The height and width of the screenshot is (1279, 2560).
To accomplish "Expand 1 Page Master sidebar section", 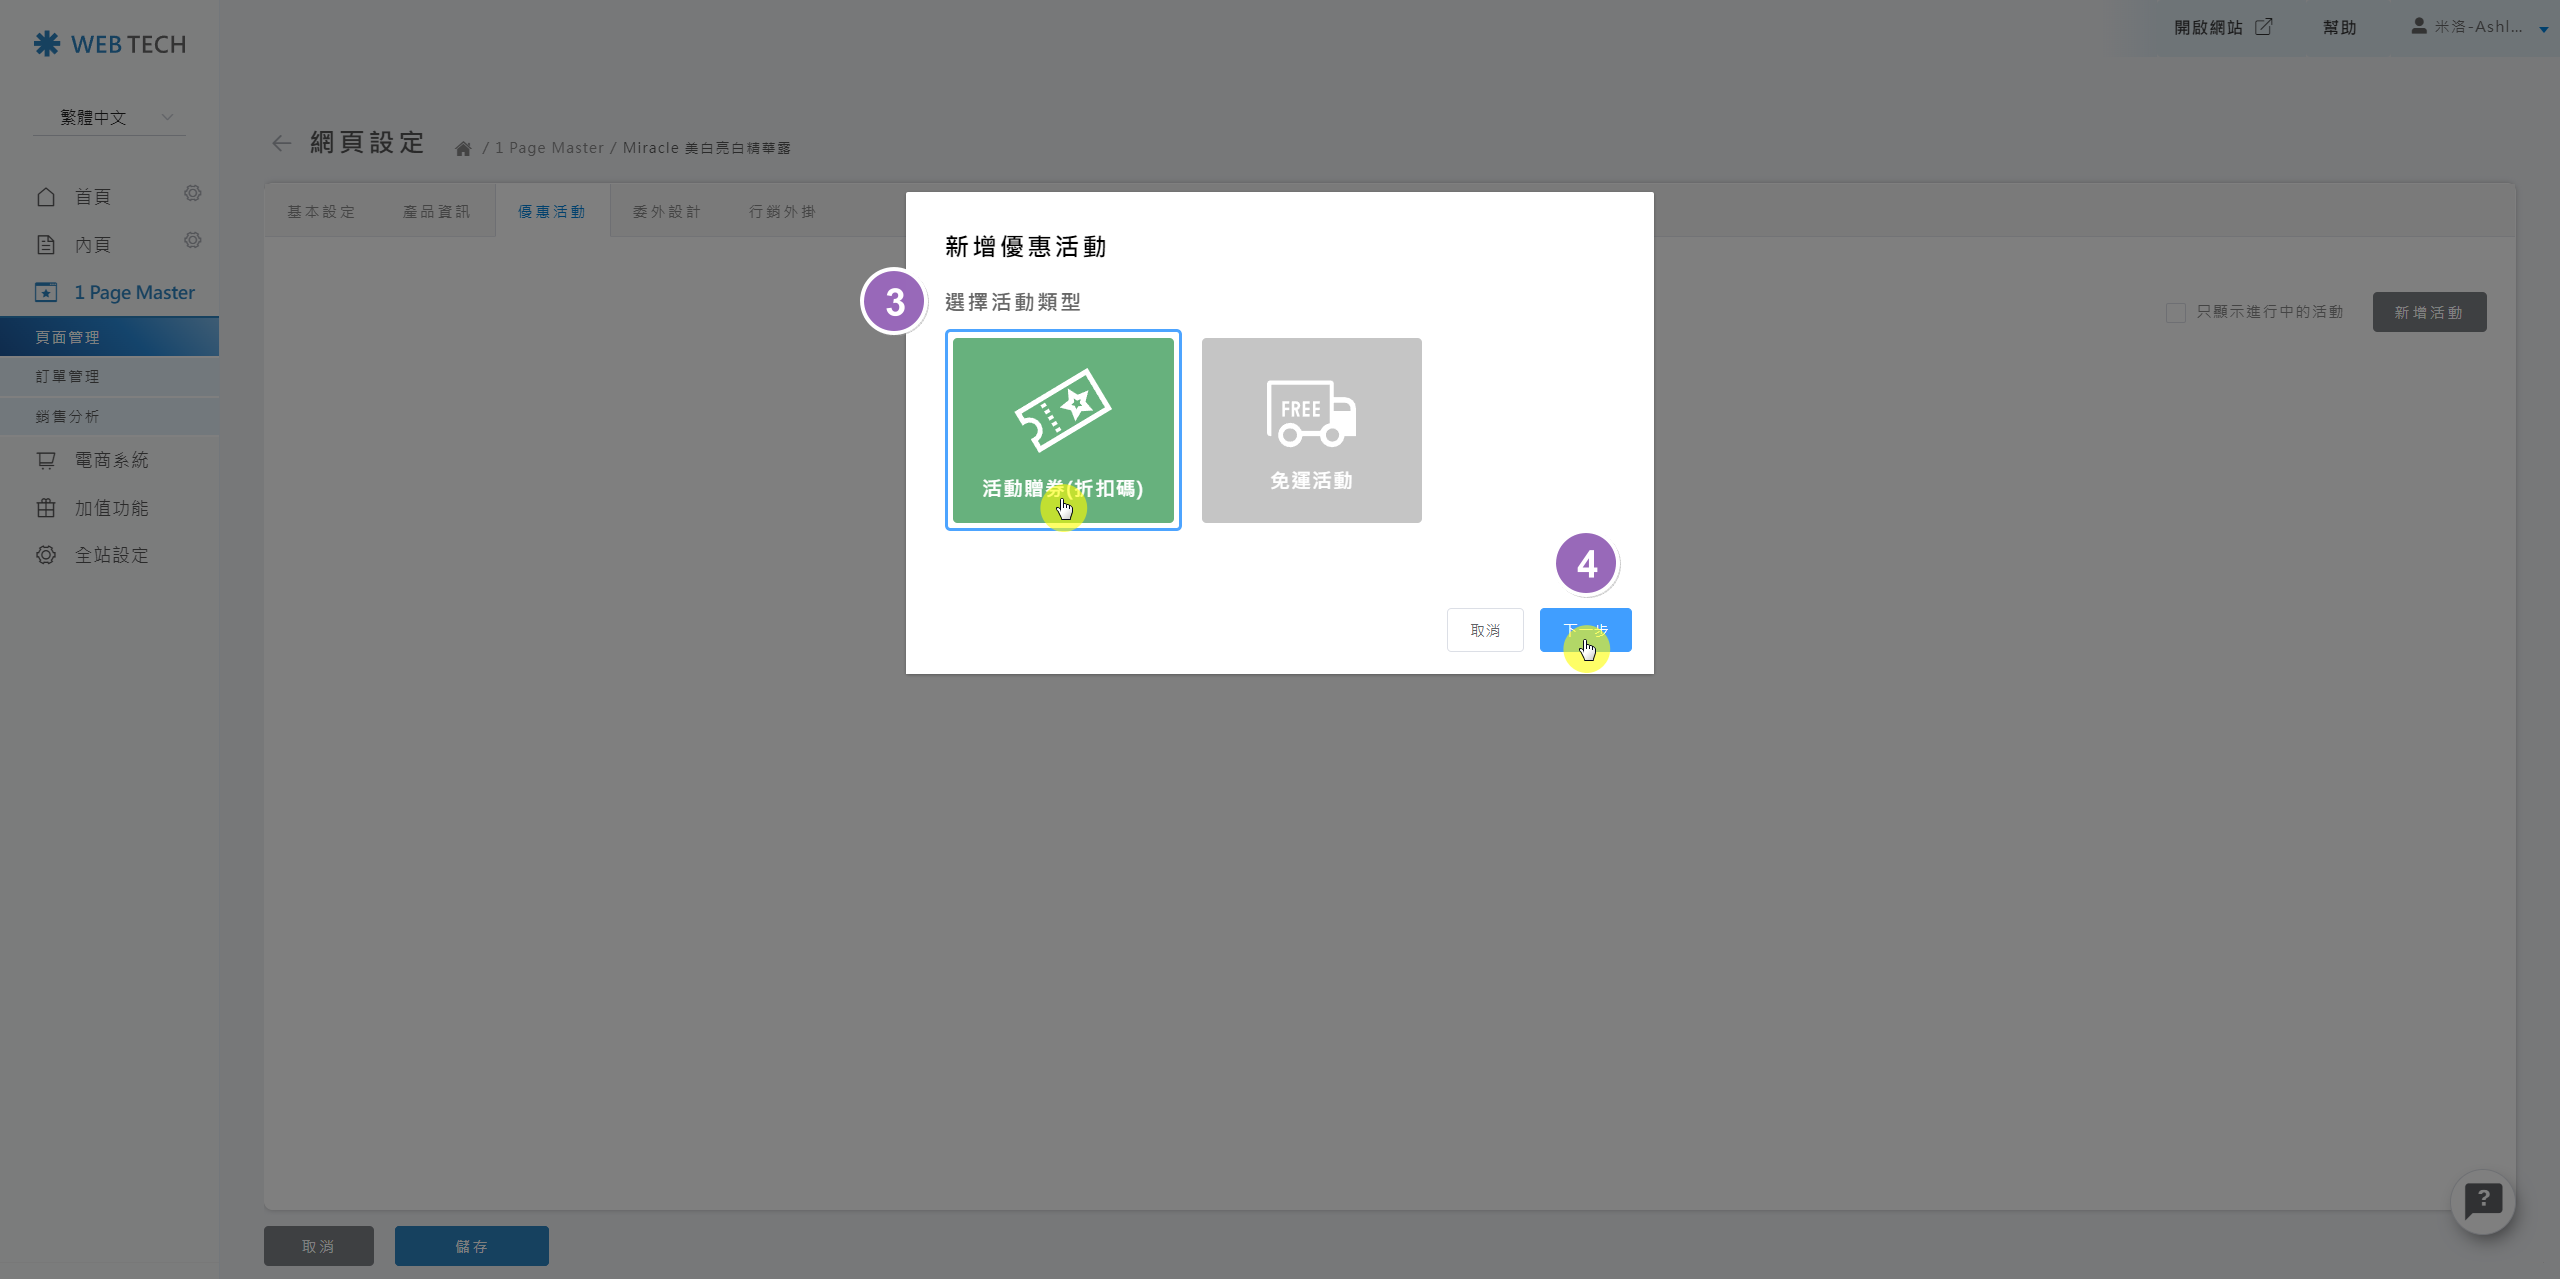I will coord(134,293).
